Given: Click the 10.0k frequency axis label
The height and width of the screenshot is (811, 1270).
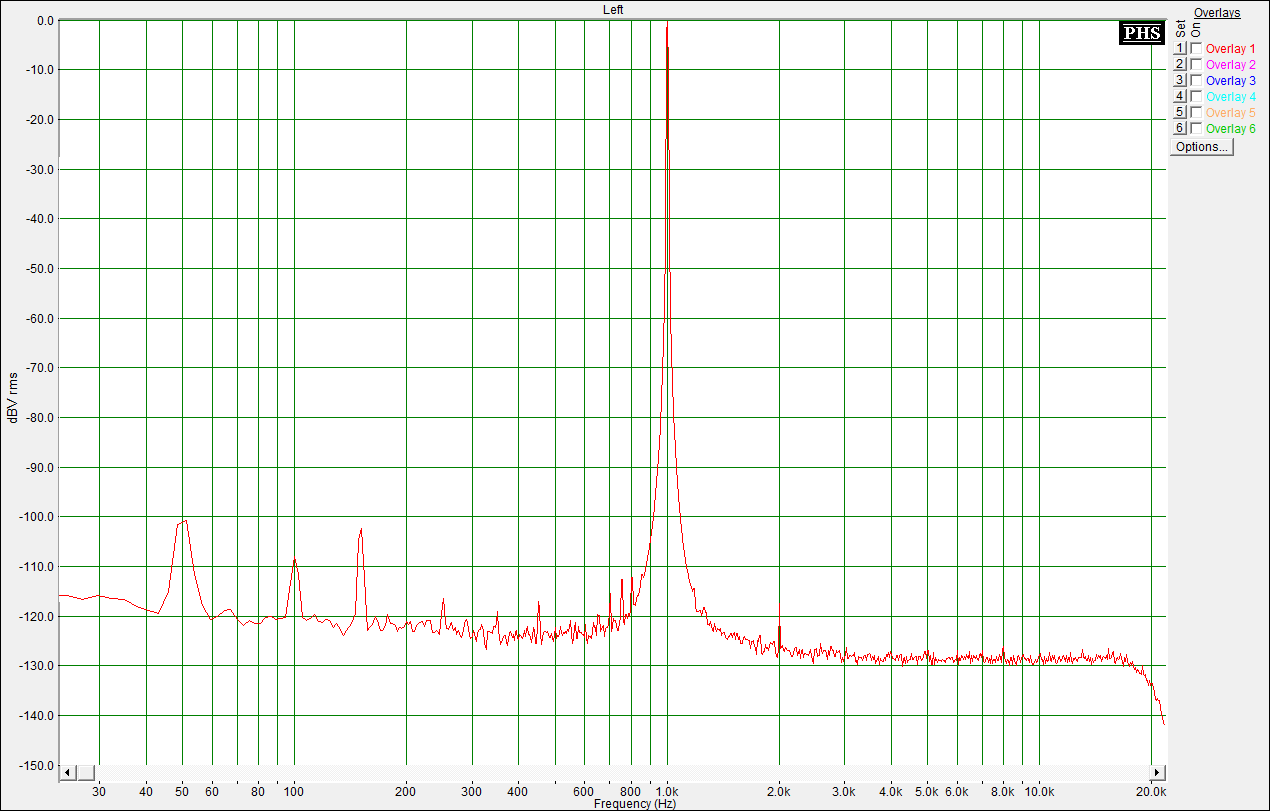Looking at the screenshot, I should 1040,792.
